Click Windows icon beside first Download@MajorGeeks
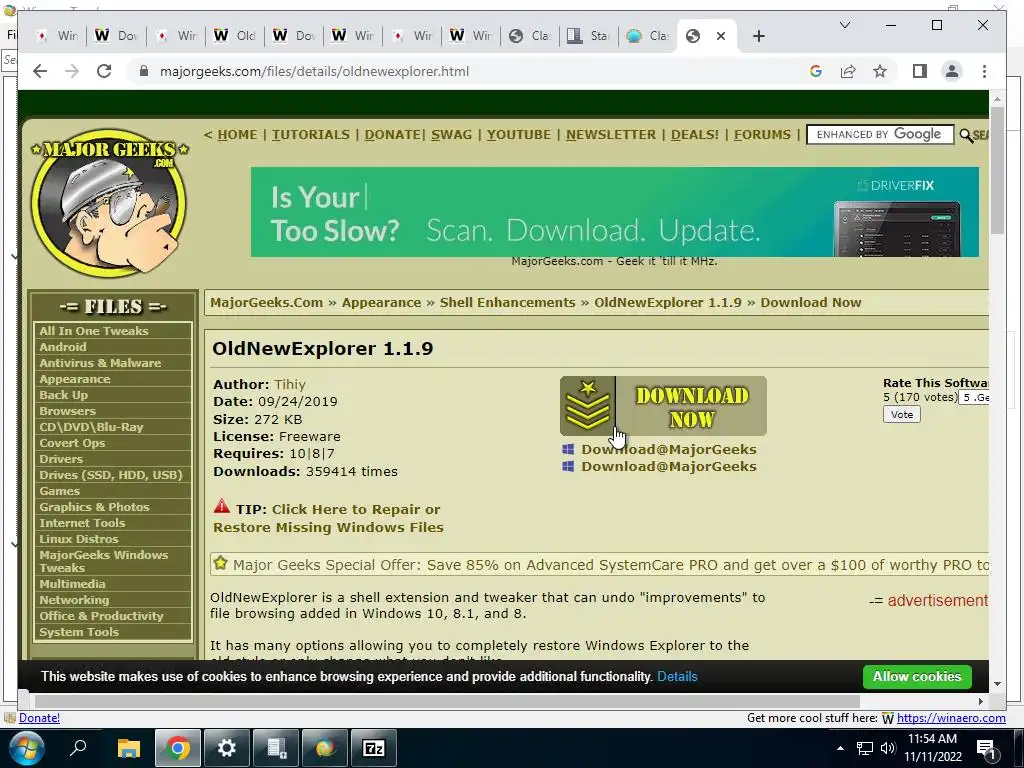Image resolution: width=1024 pixels, height=768 pixels. (568, 449)
